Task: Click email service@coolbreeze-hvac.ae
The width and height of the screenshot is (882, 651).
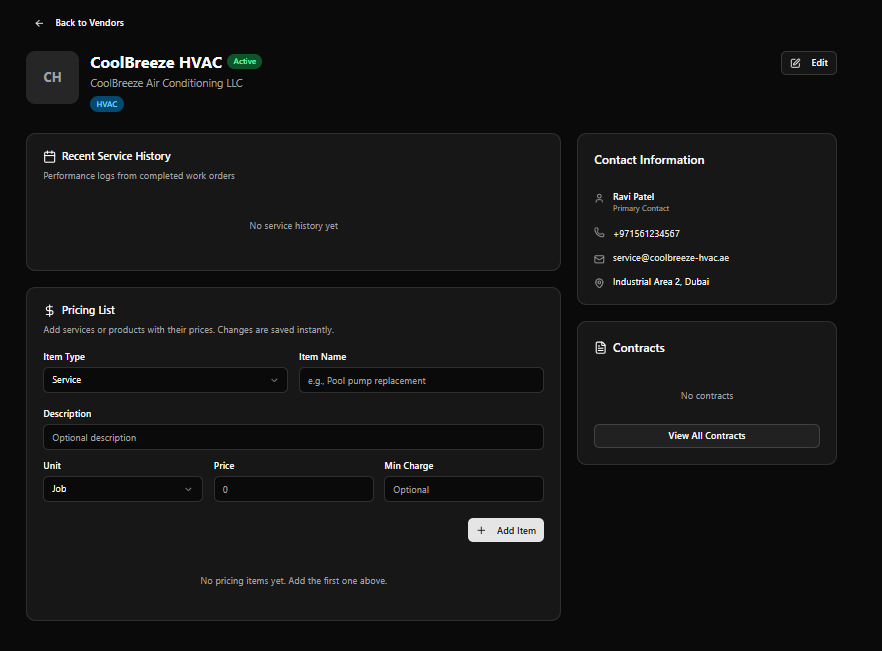Action: pyautogui.click(x=670, y=258)
